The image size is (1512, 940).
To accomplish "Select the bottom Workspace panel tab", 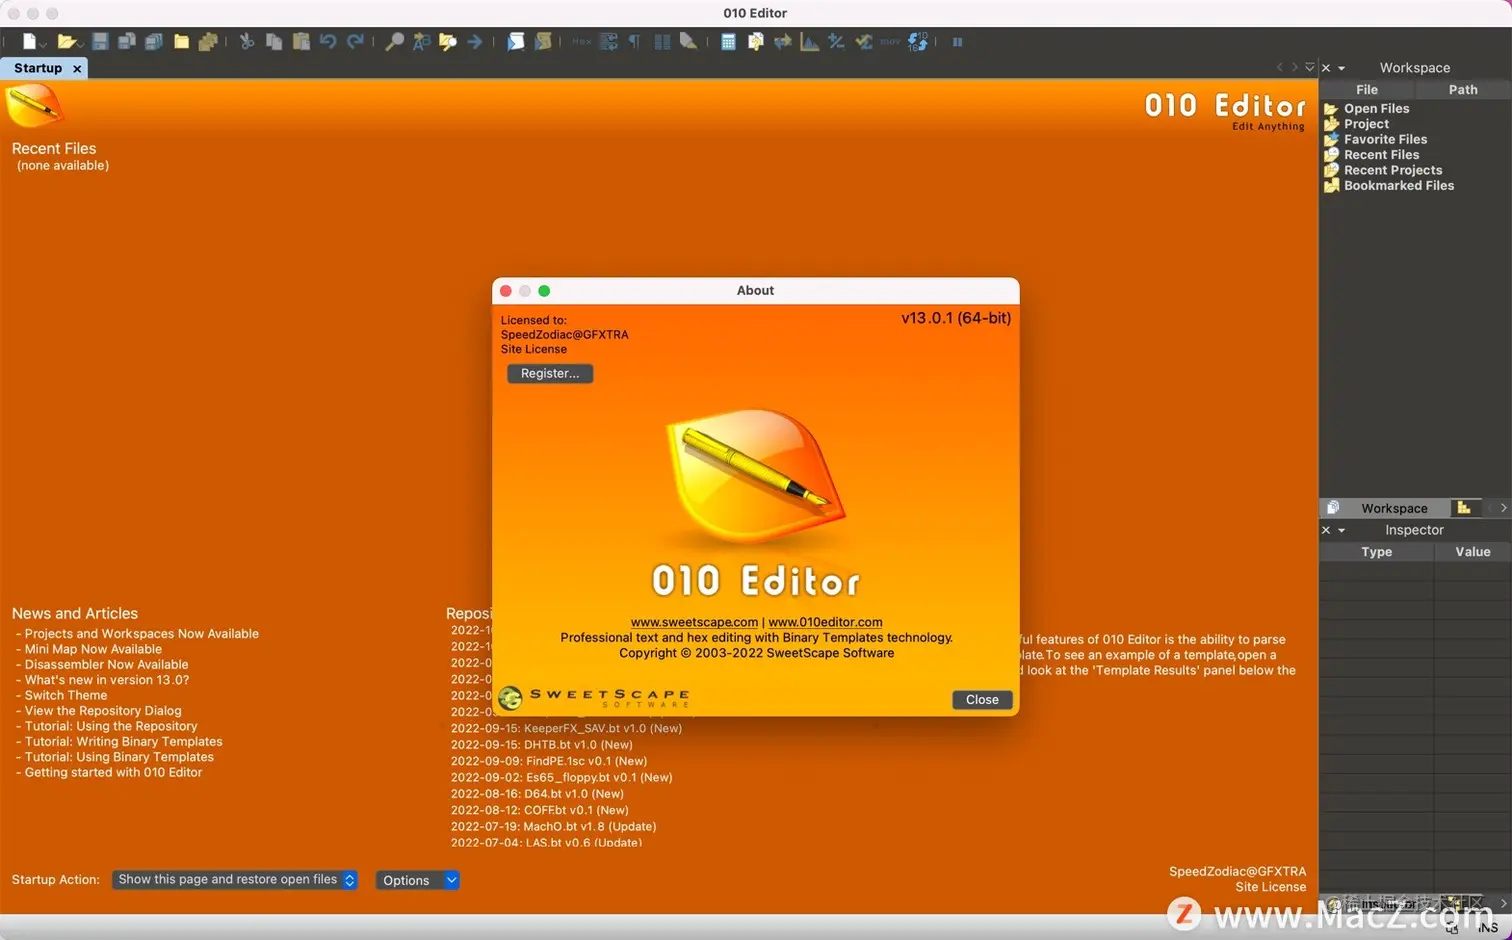I will pos(1385,508).
